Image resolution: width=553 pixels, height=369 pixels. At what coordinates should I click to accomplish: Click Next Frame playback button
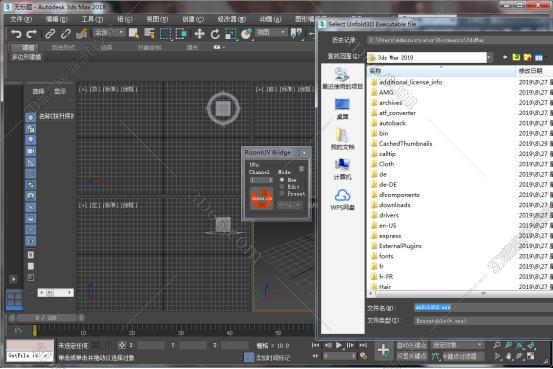point(350,345)
